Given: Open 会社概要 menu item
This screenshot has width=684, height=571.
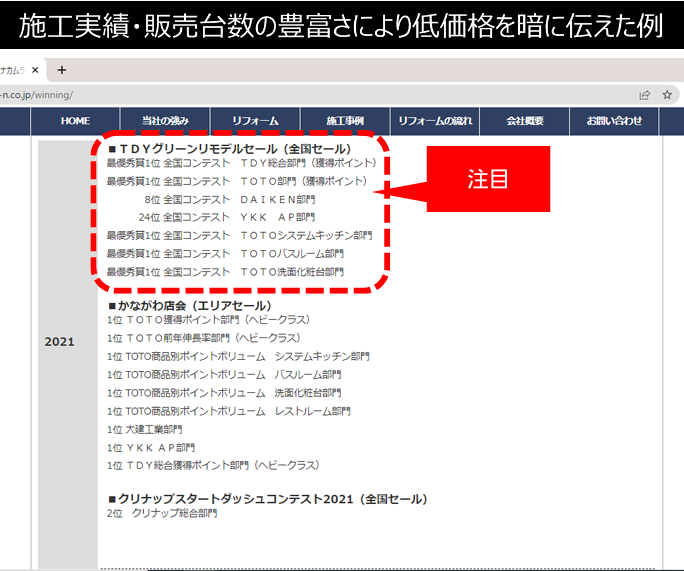Looking at the screenshot, I should coord(525,121).
